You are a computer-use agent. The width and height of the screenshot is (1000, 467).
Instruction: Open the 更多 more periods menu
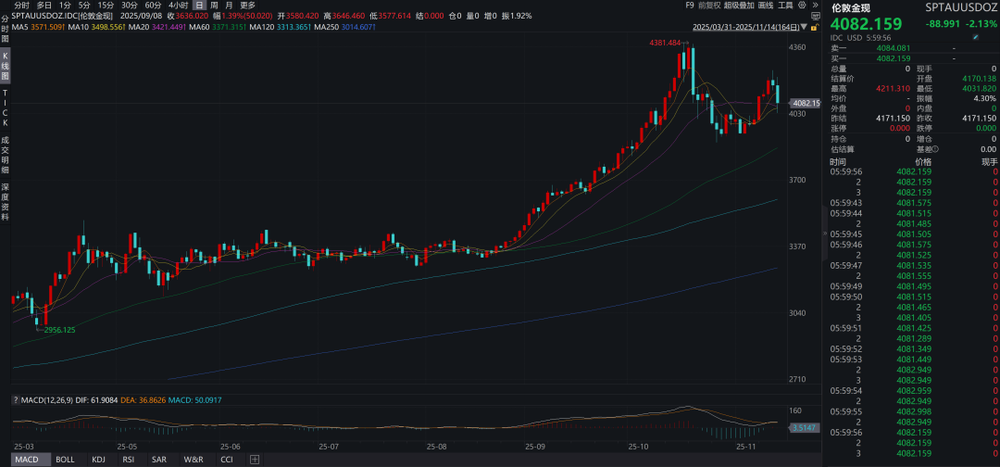(x=247, y=5)
